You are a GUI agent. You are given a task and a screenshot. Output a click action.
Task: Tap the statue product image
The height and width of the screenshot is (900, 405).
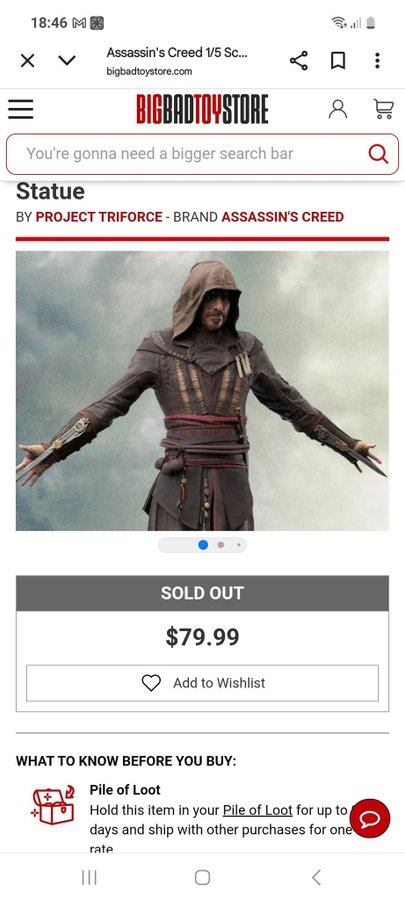(202, 391)
